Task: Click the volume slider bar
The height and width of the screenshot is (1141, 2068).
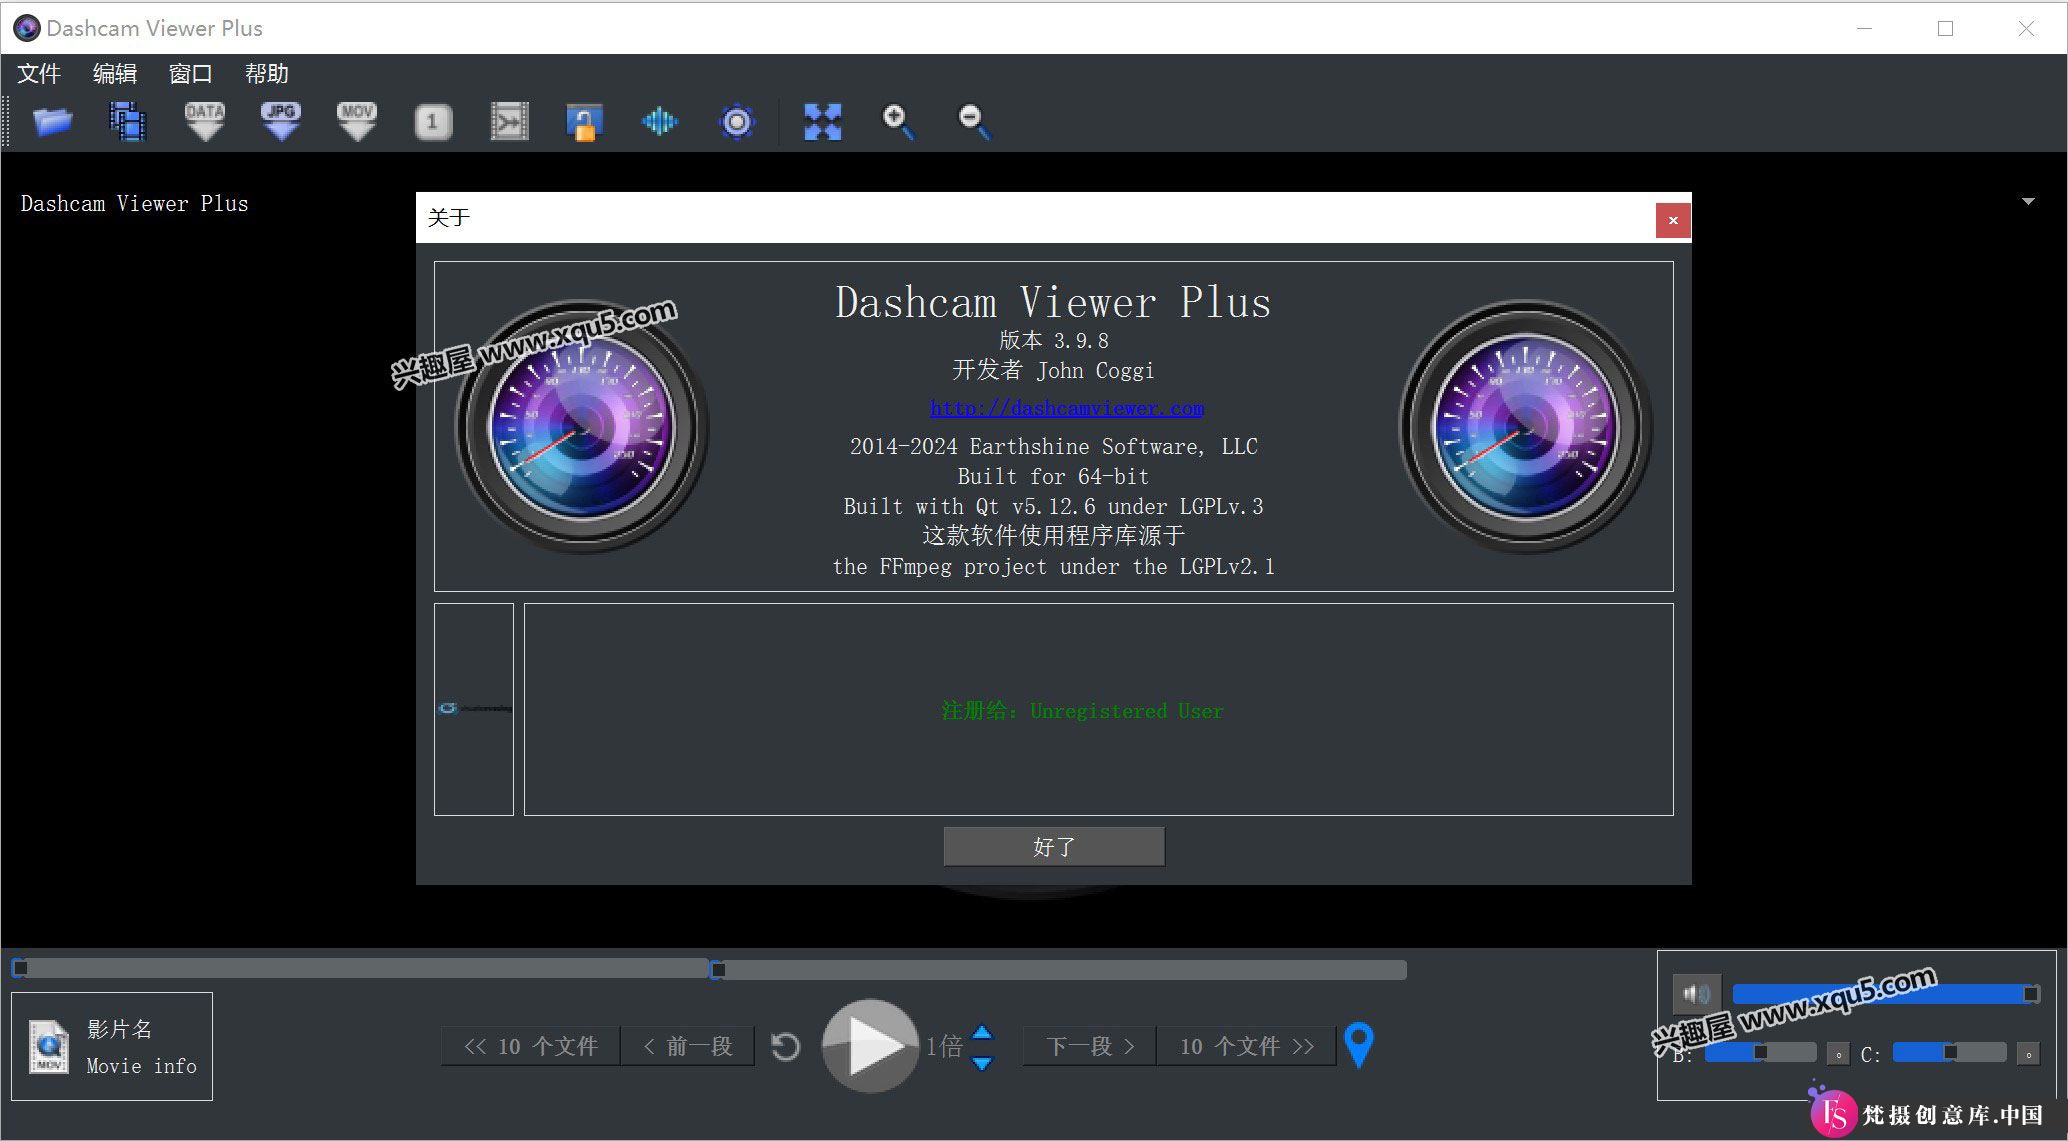Action: coord(1886,994)
